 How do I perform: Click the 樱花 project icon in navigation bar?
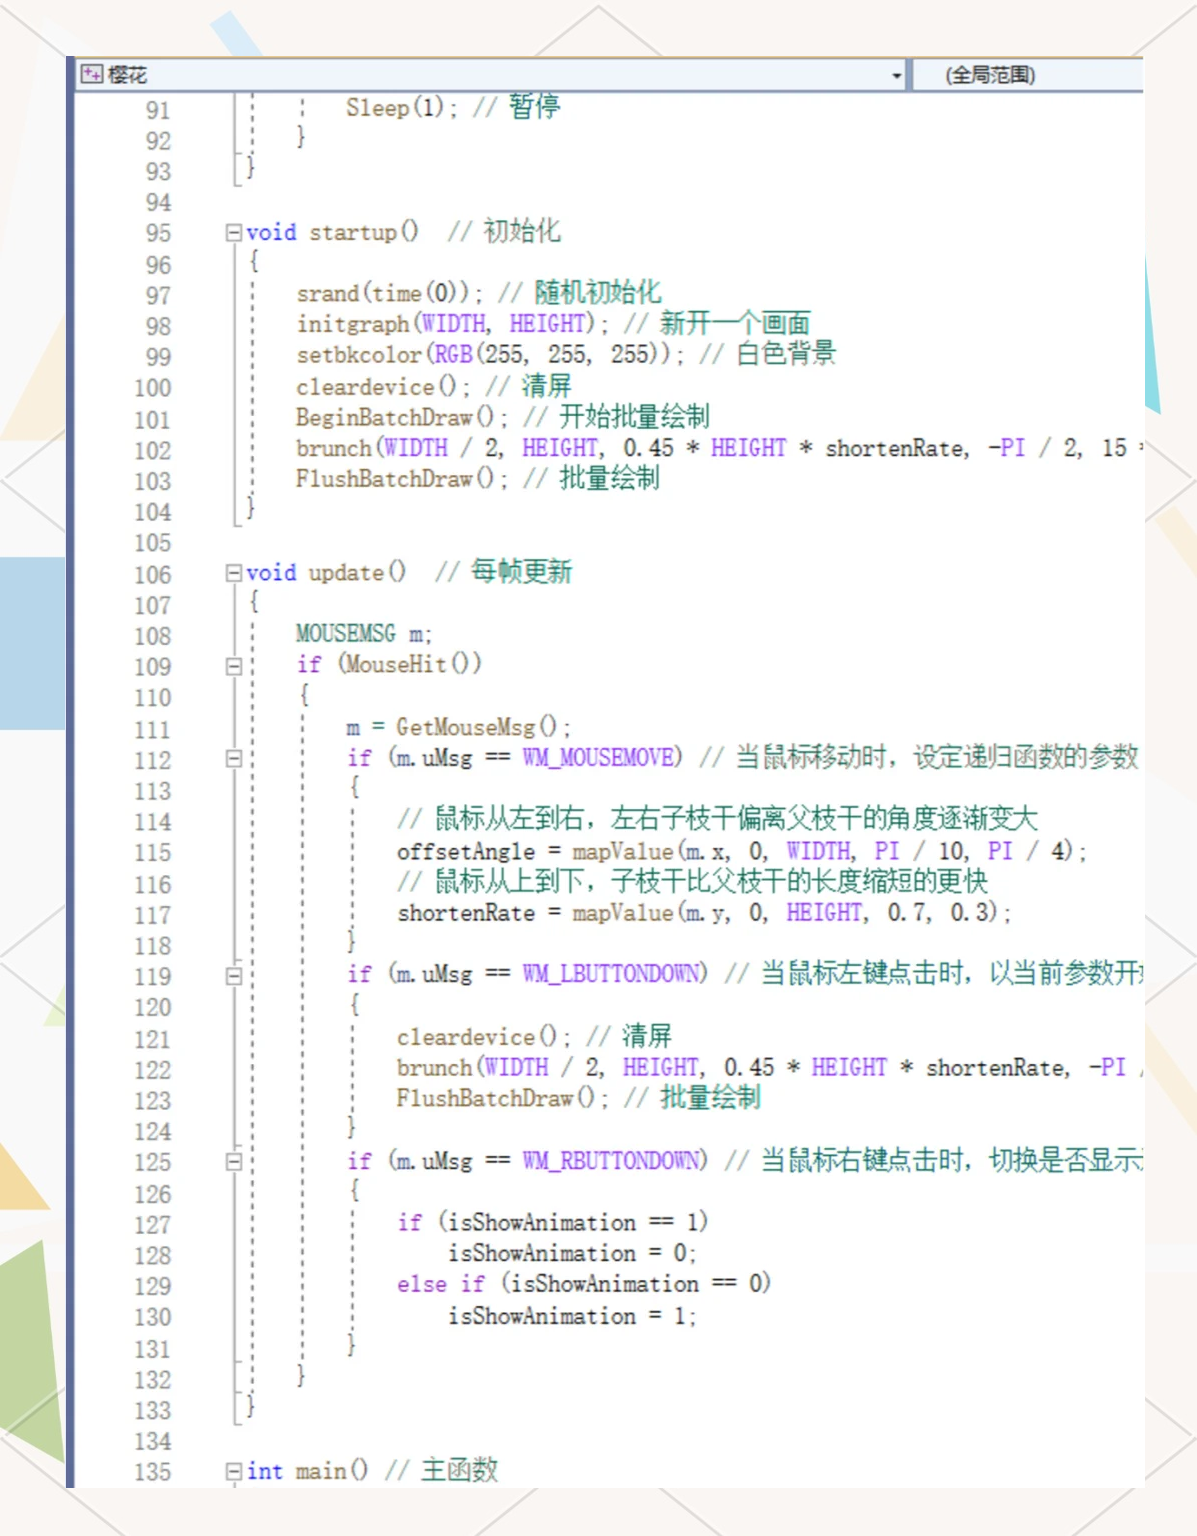click(92, 74)
